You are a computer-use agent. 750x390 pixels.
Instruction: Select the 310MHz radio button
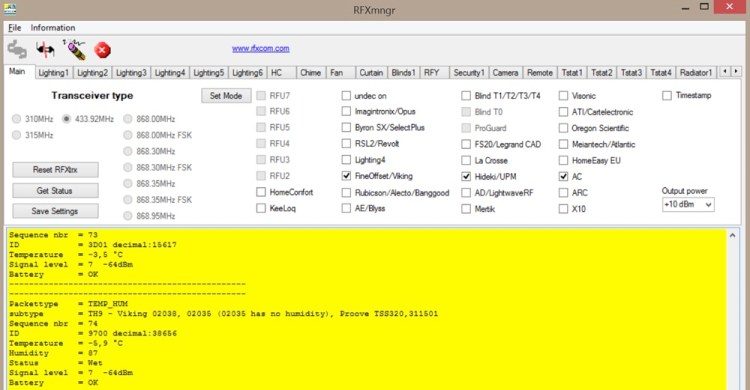17,119
